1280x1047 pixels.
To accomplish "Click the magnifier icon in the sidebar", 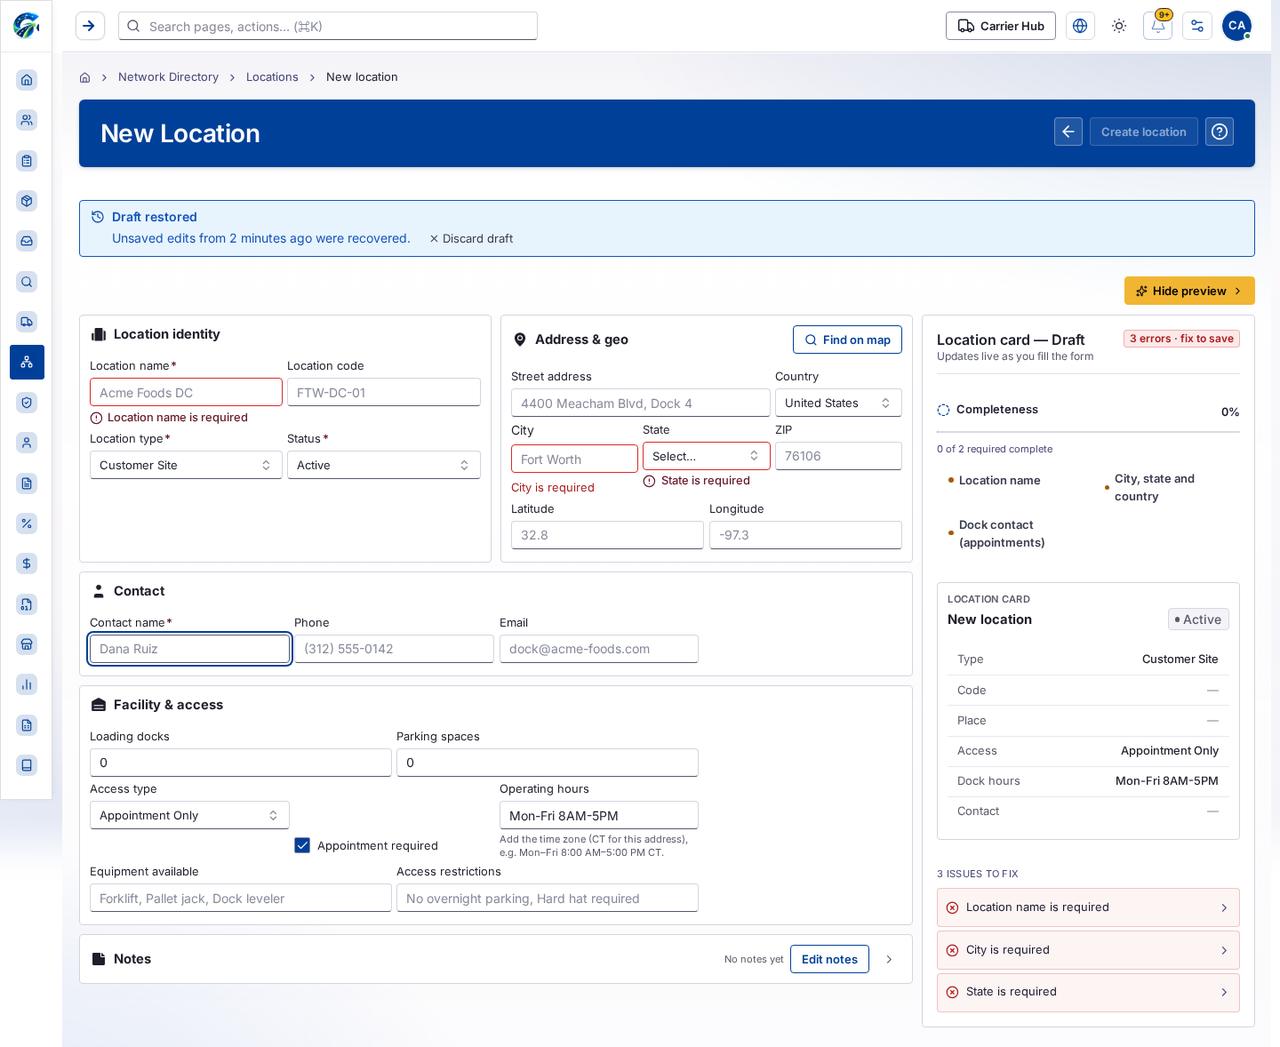I will click(27, 282).
